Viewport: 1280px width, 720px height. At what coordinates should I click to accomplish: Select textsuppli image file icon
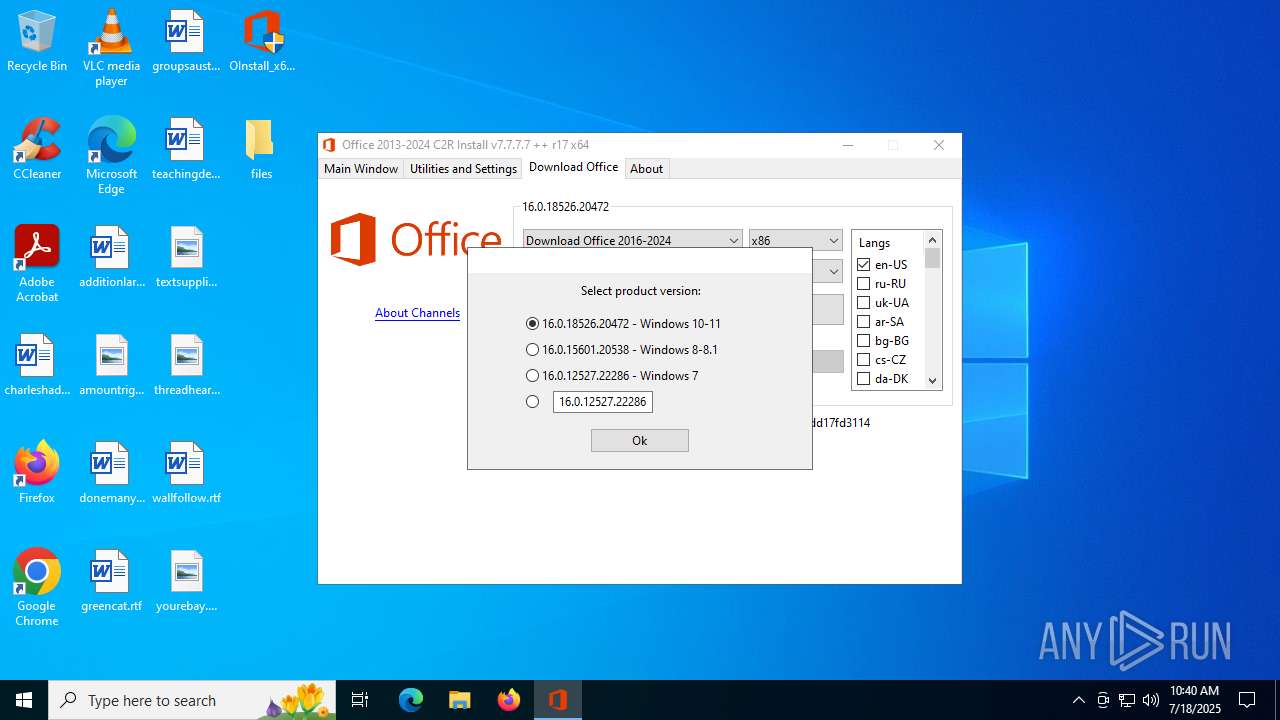point(186,257)
